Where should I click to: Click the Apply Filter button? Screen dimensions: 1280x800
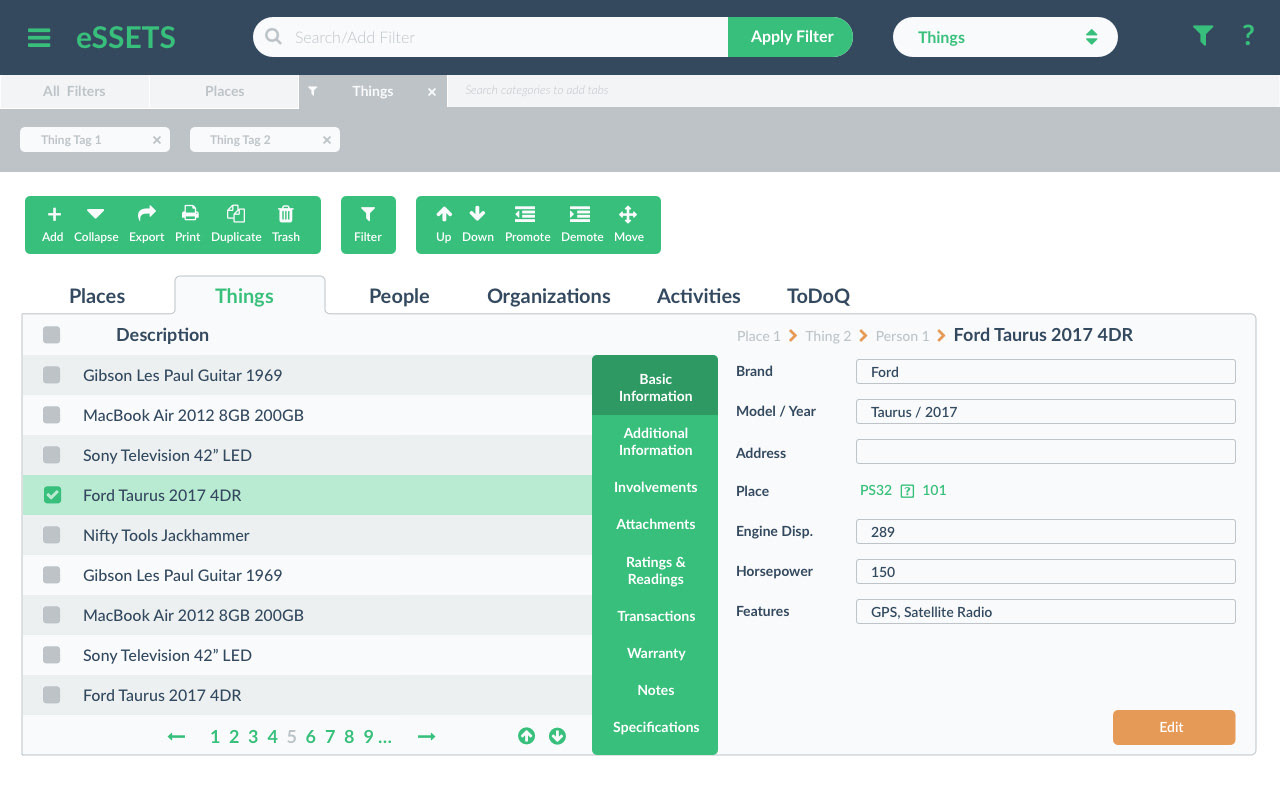791,37
